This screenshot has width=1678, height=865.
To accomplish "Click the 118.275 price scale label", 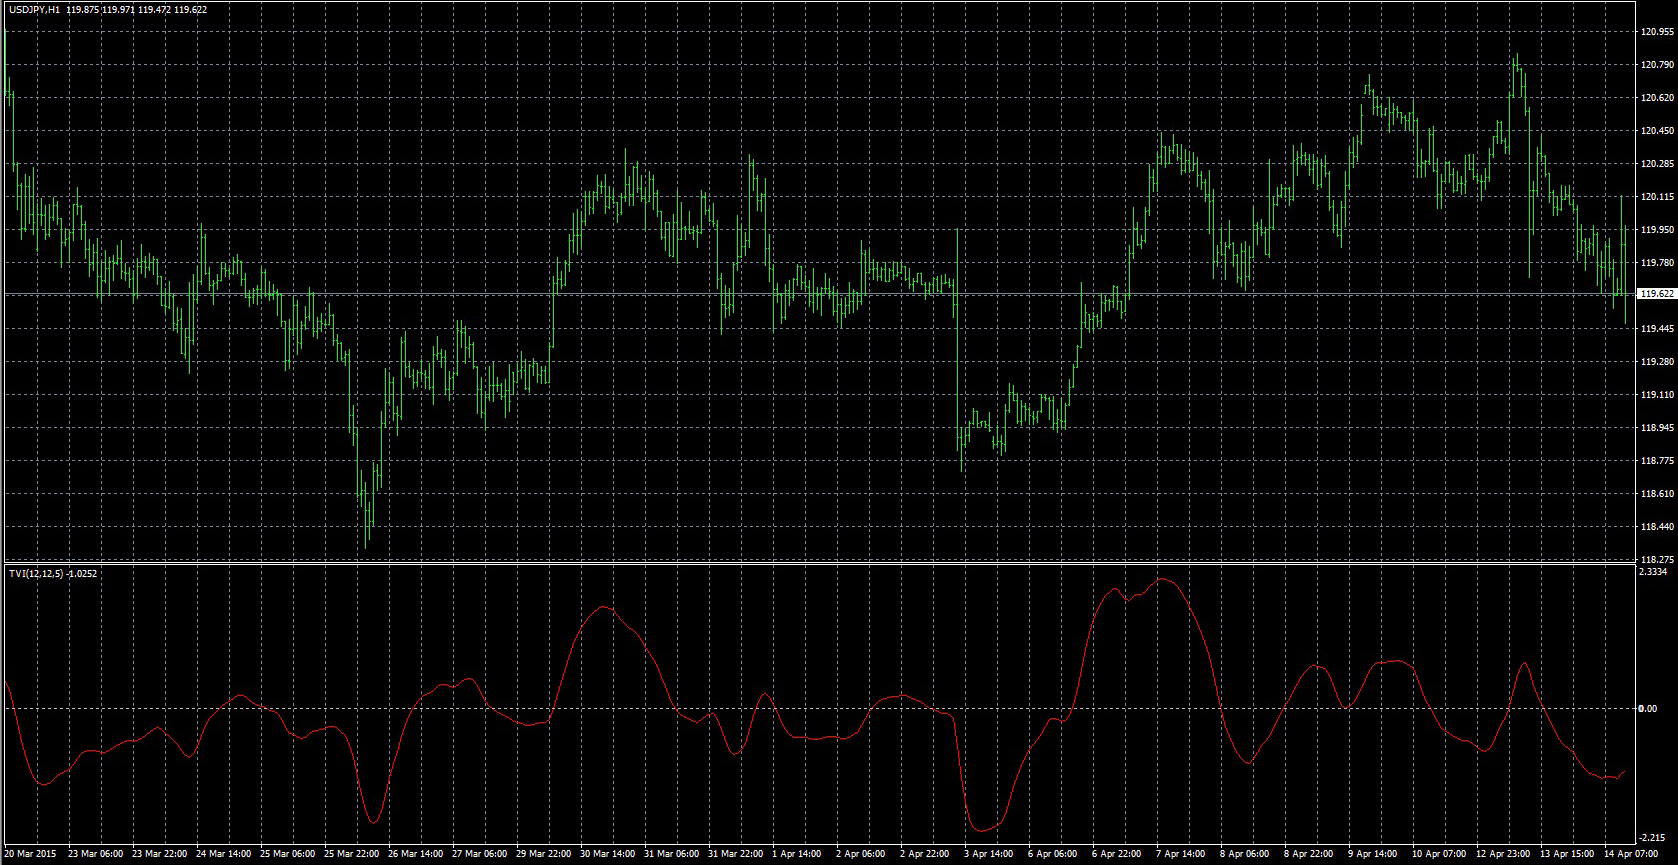I will click(x=1657, y=559).
